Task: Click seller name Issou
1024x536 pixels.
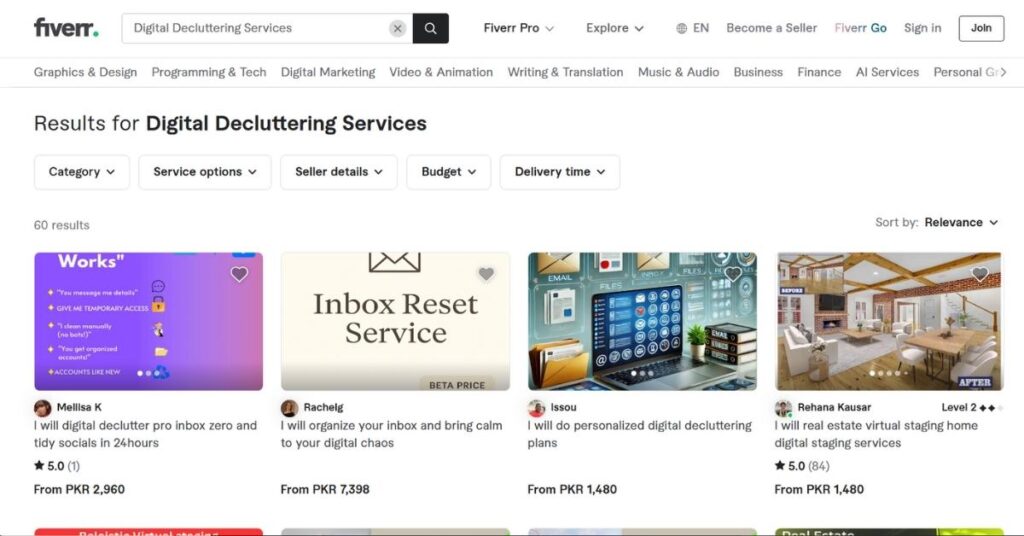Action: click(x=564, y=407)
